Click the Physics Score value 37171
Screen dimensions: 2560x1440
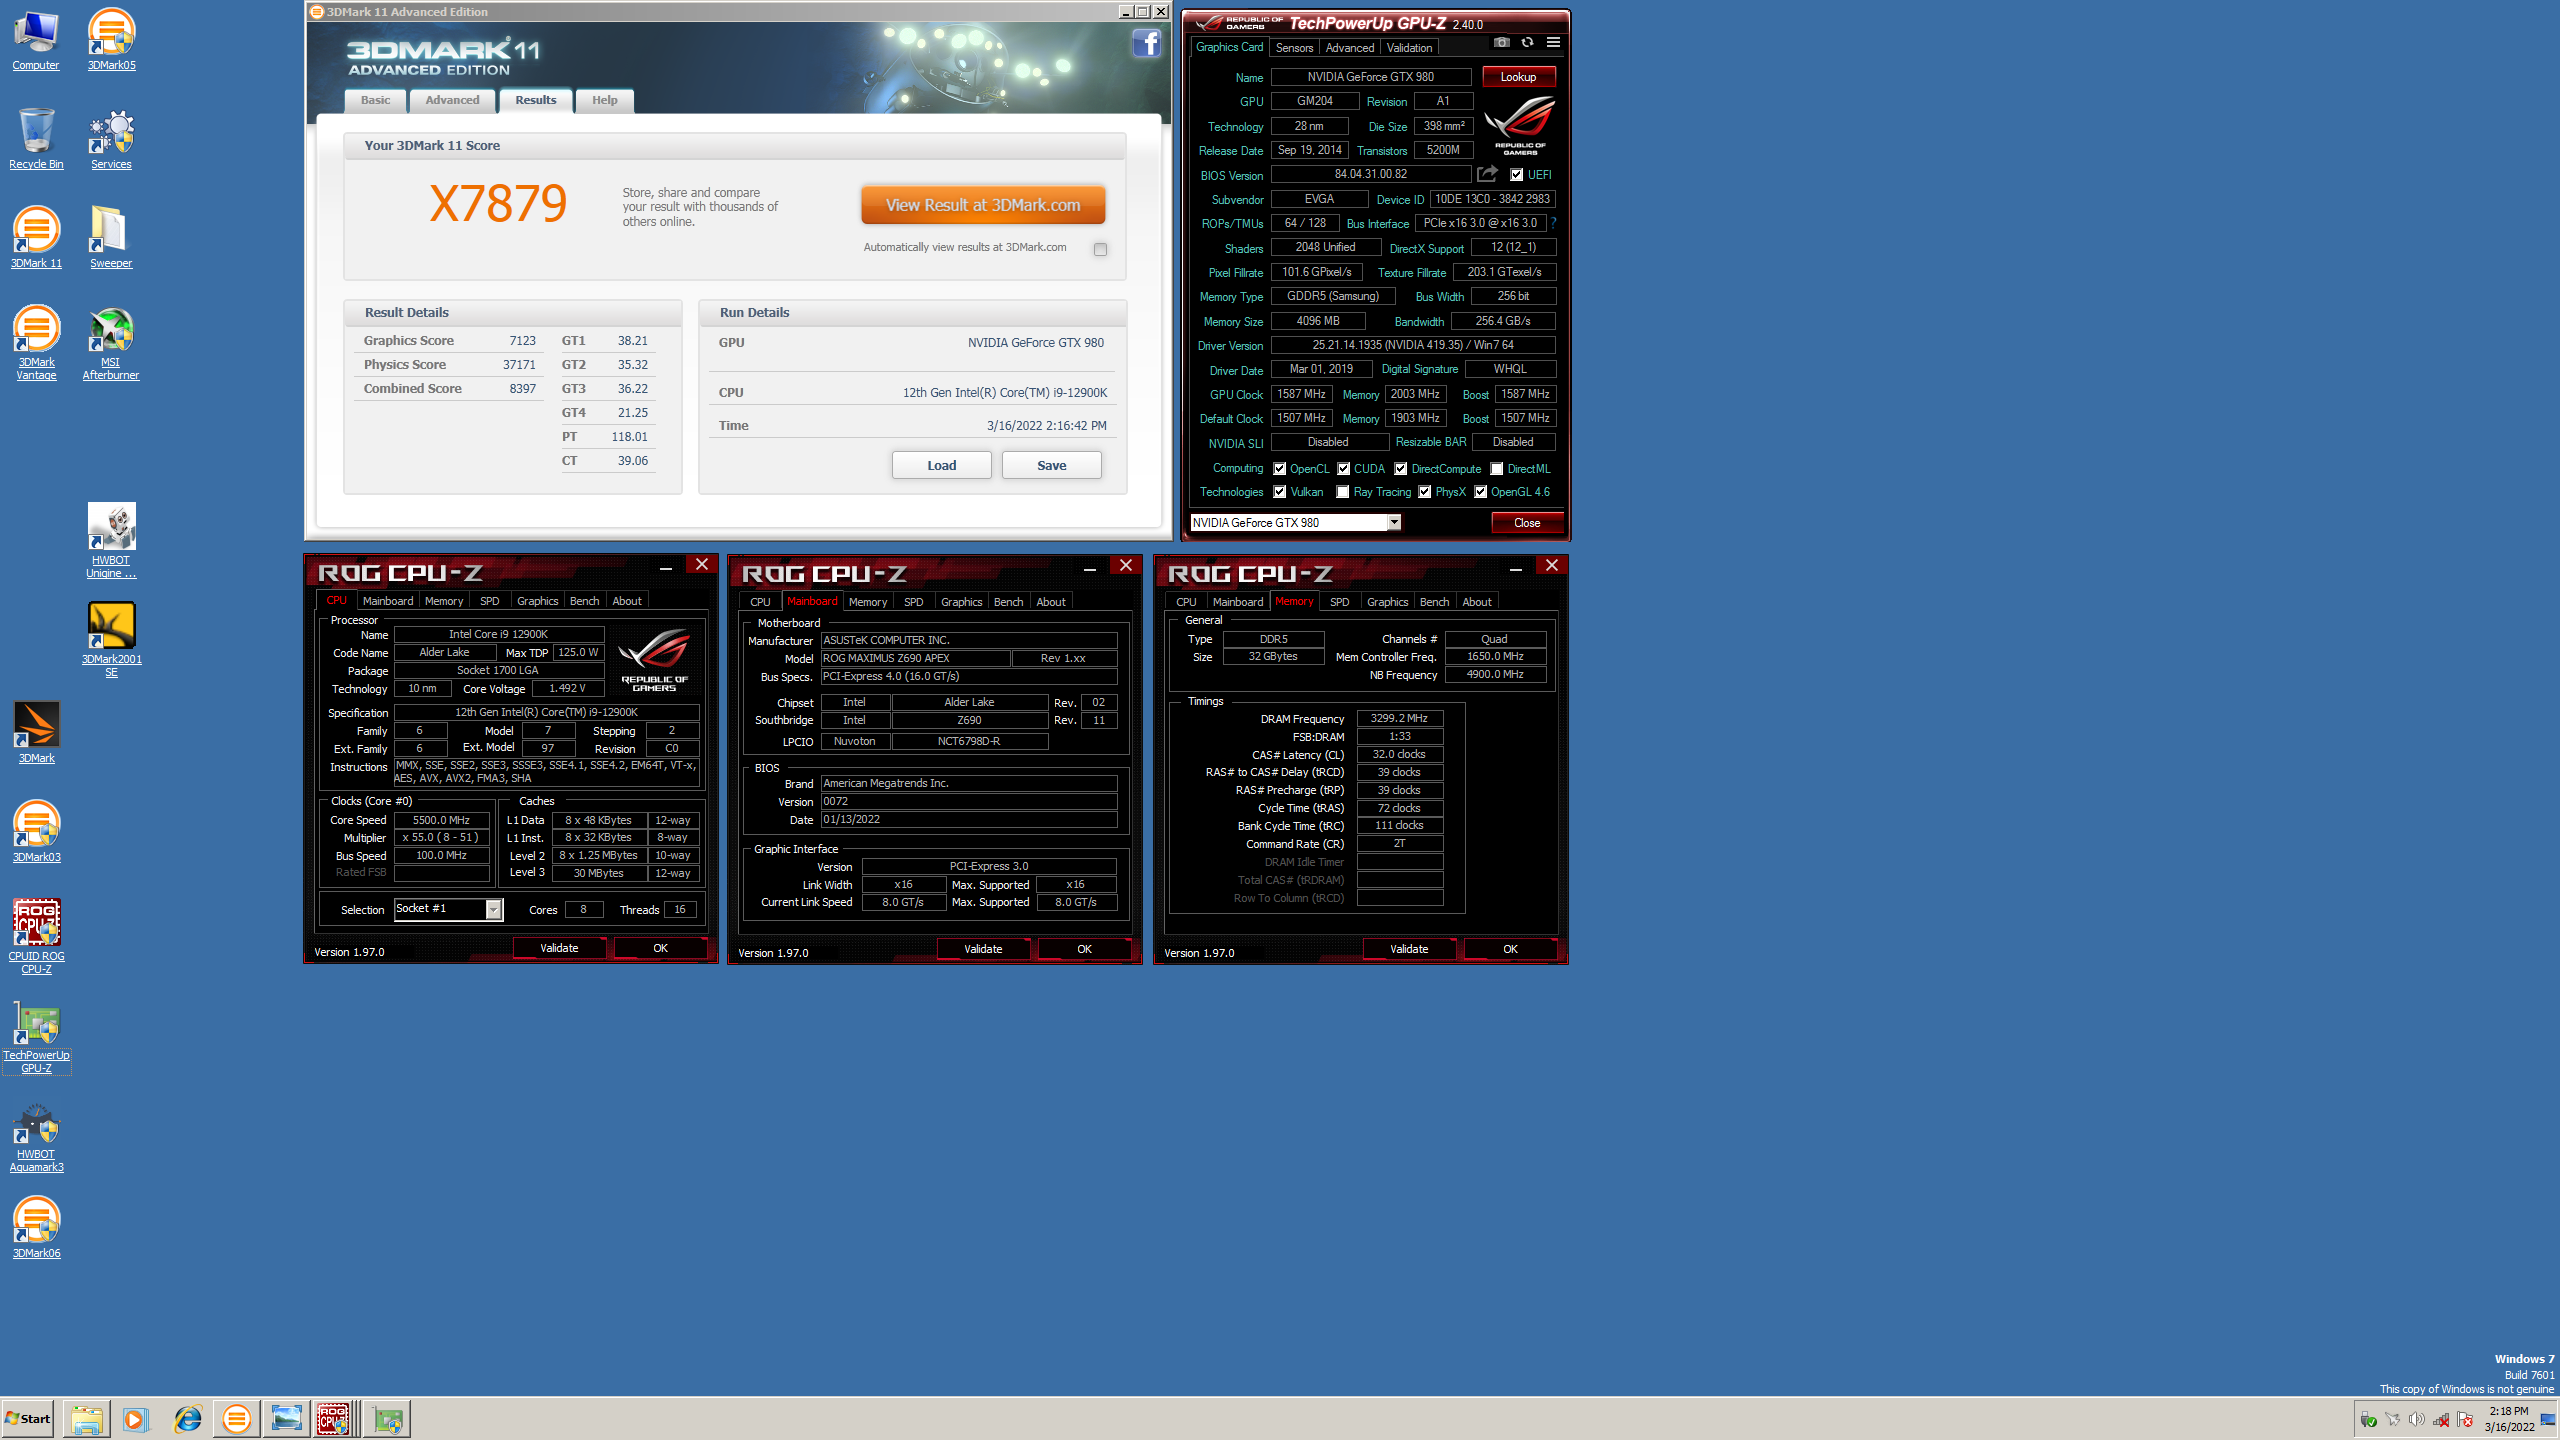click(519, 365)
